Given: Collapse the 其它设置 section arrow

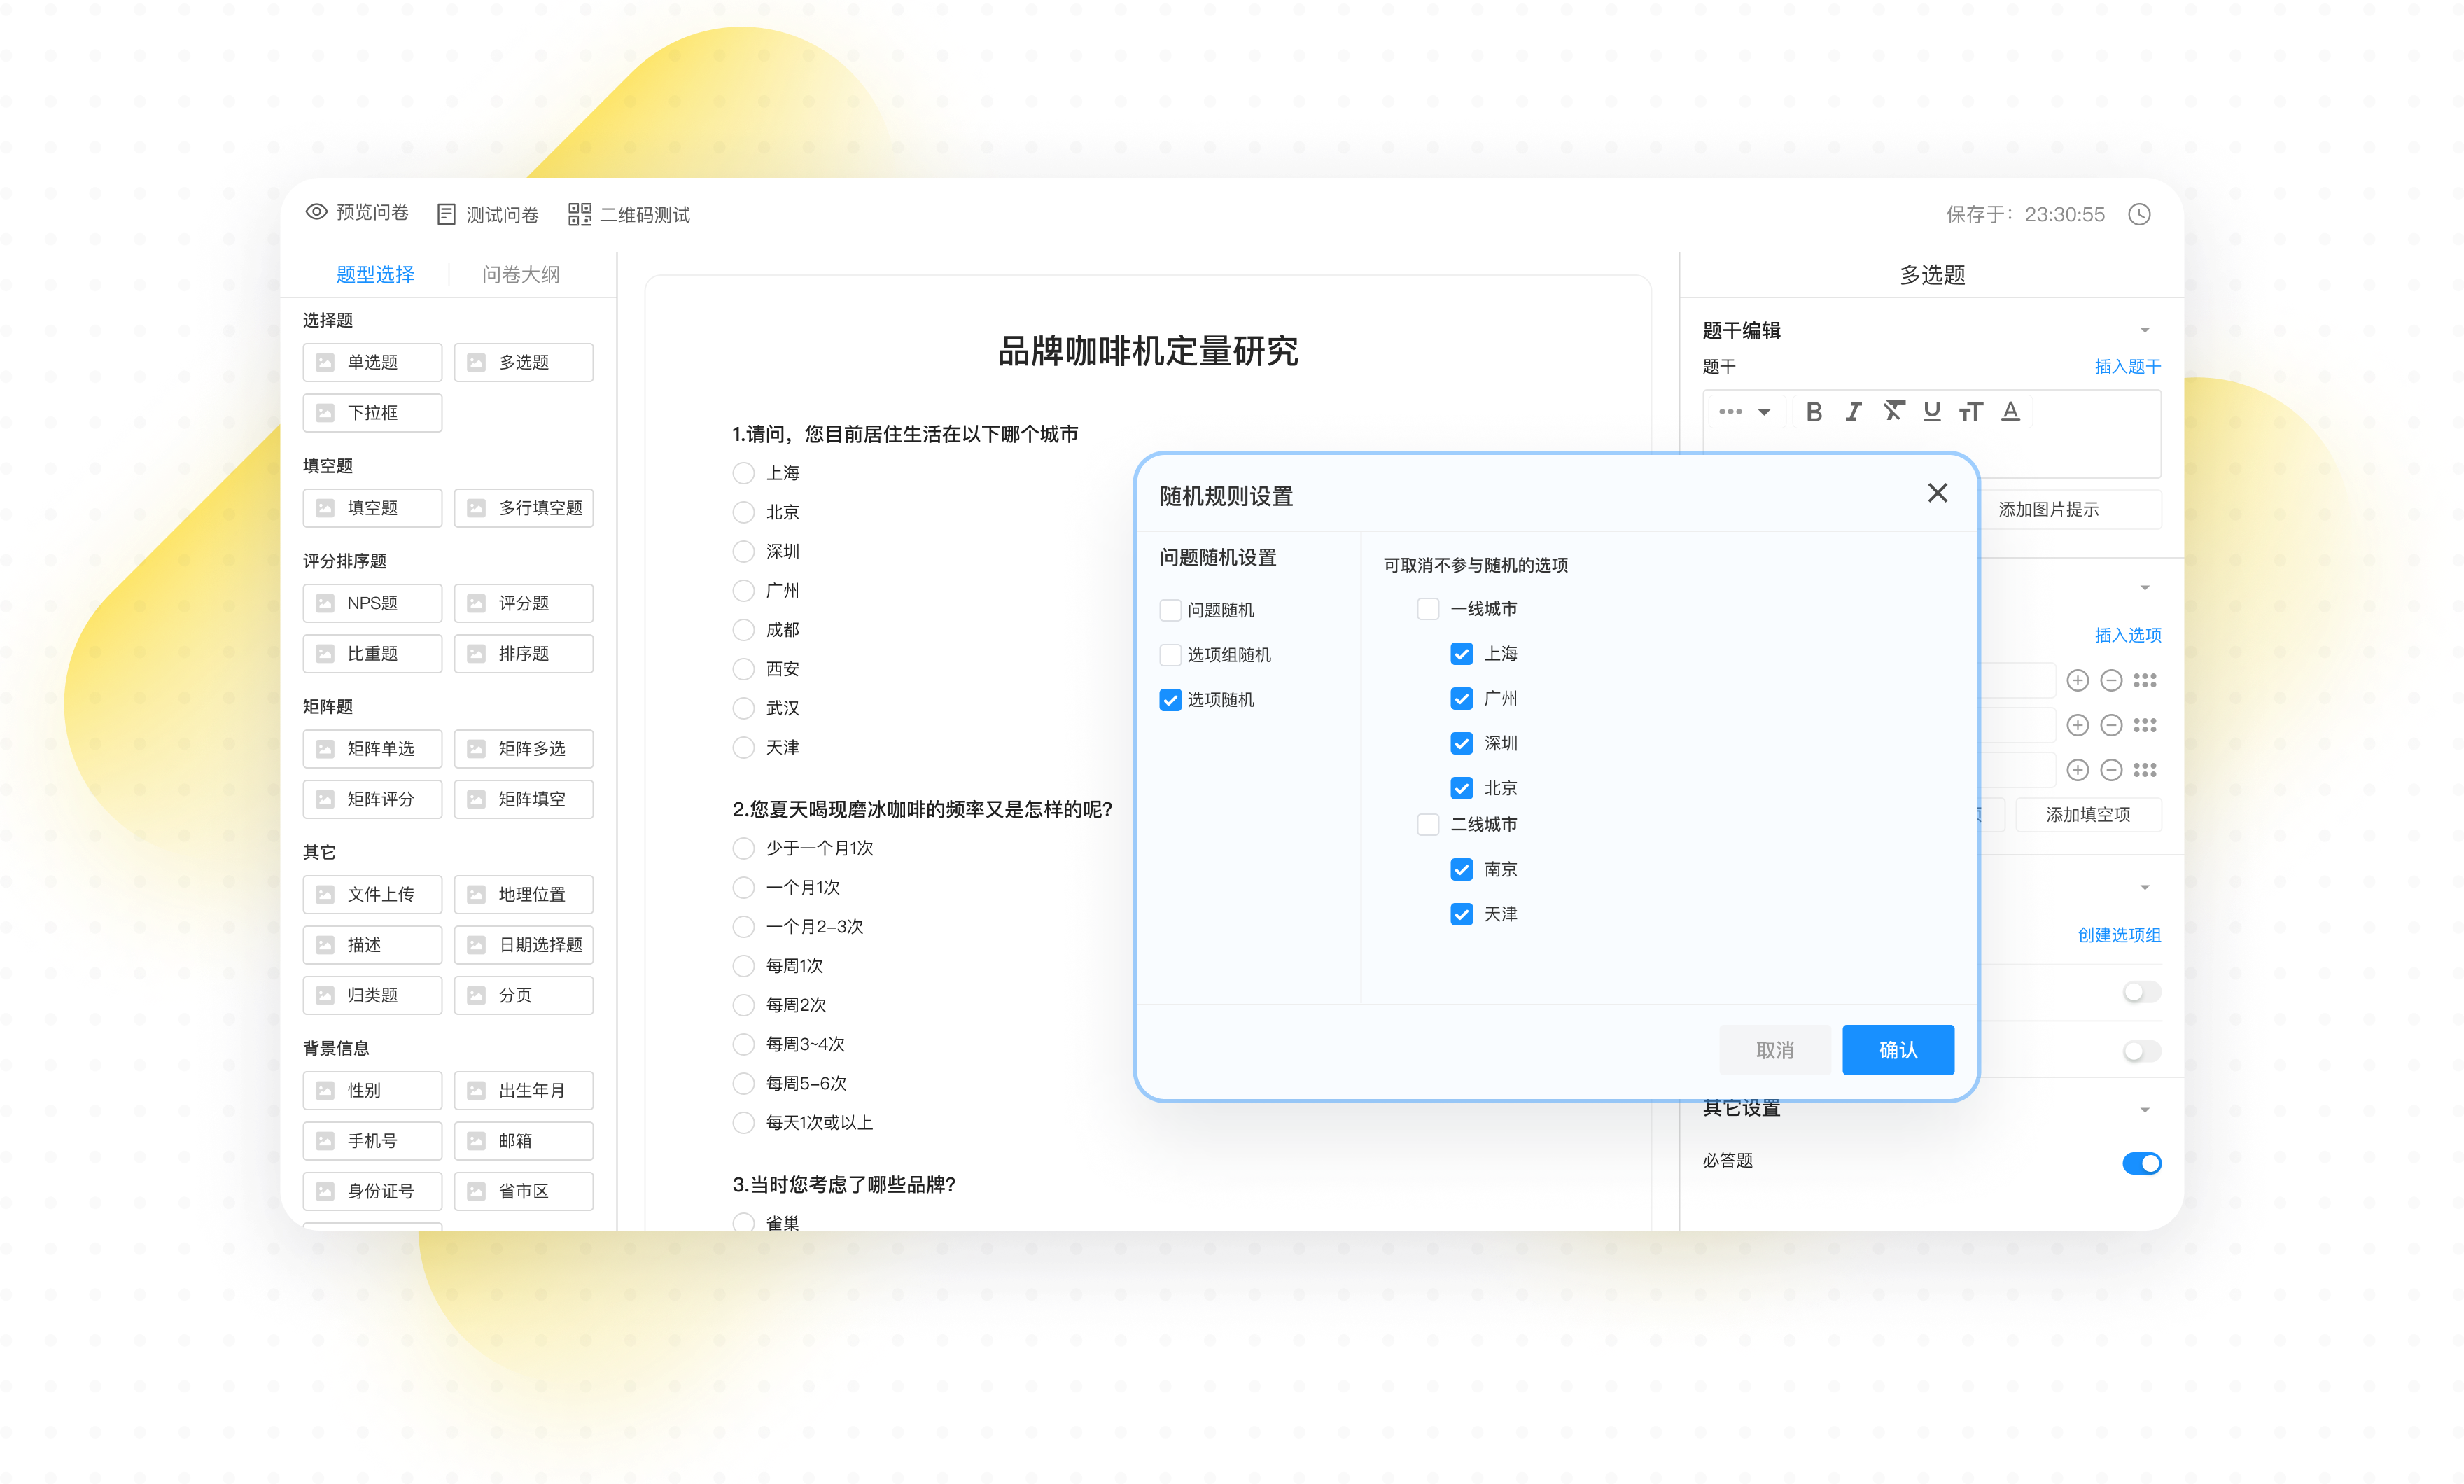Looking at the screenshot, I should 2144,1110.
